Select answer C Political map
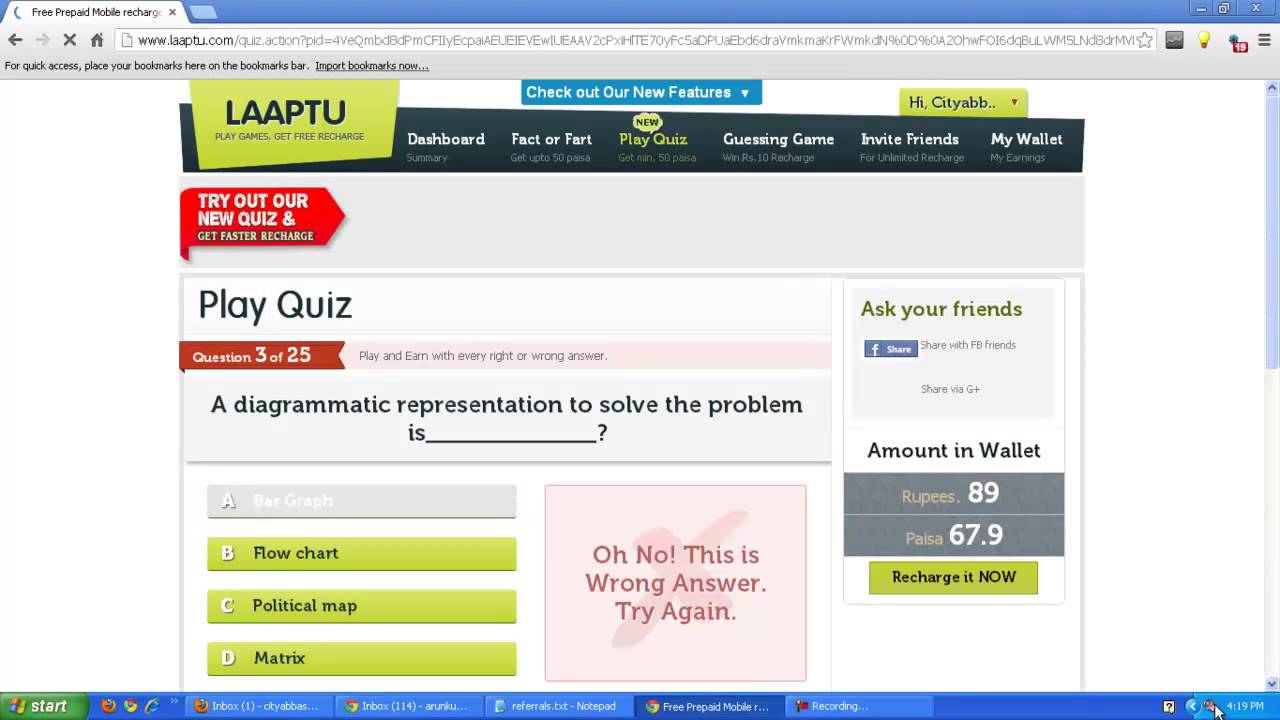 pos(362,606)
